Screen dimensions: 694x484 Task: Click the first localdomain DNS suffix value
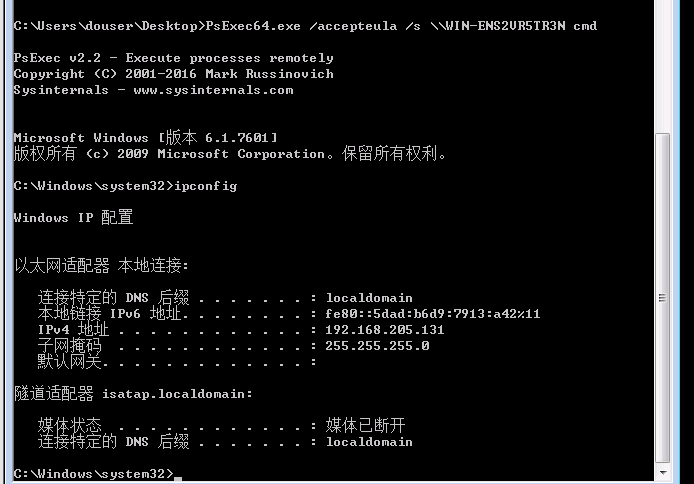(x=369, y=298)
